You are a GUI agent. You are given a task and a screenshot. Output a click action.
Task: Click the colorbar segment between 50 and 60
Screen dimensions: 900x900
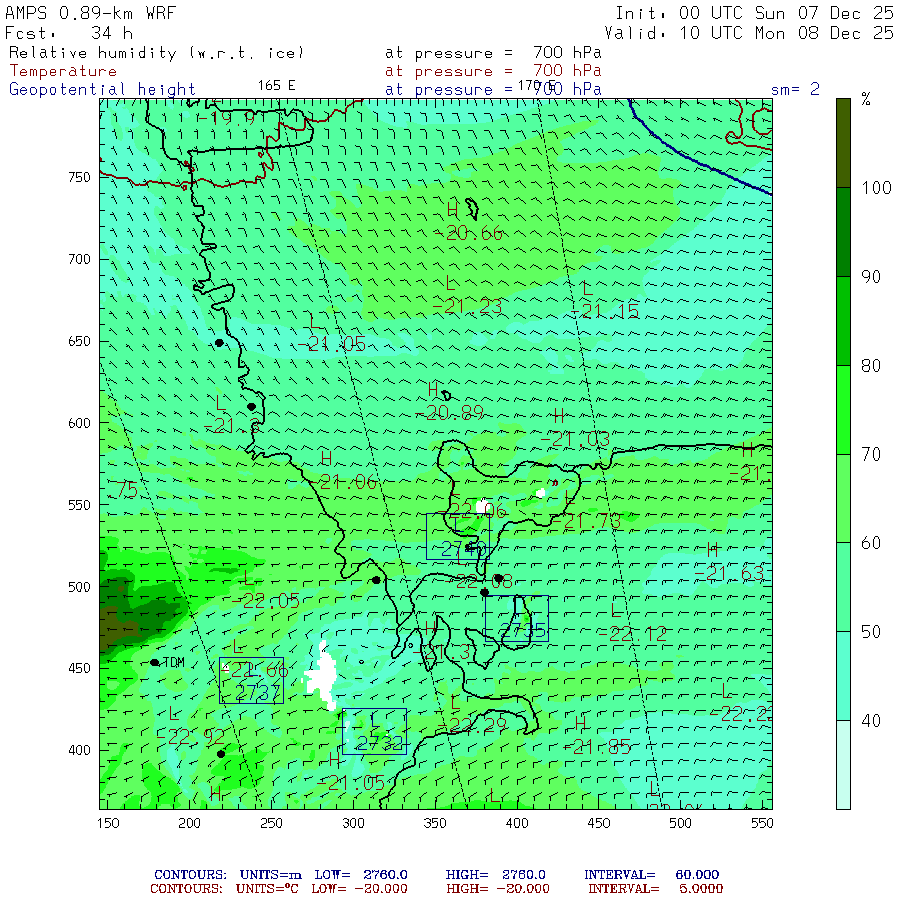[x=843, y=587]
